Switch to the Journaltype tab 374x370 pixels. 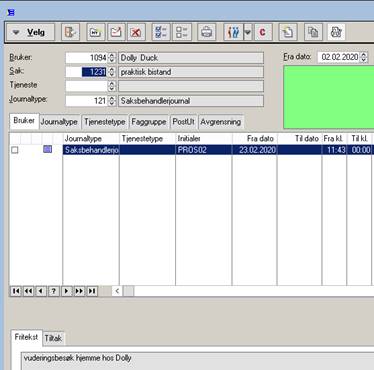(x=59, y=122)
